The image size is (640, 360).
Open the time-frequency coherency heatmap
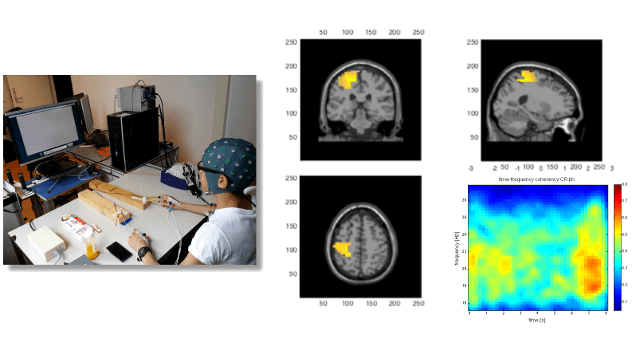coord(538,248)
